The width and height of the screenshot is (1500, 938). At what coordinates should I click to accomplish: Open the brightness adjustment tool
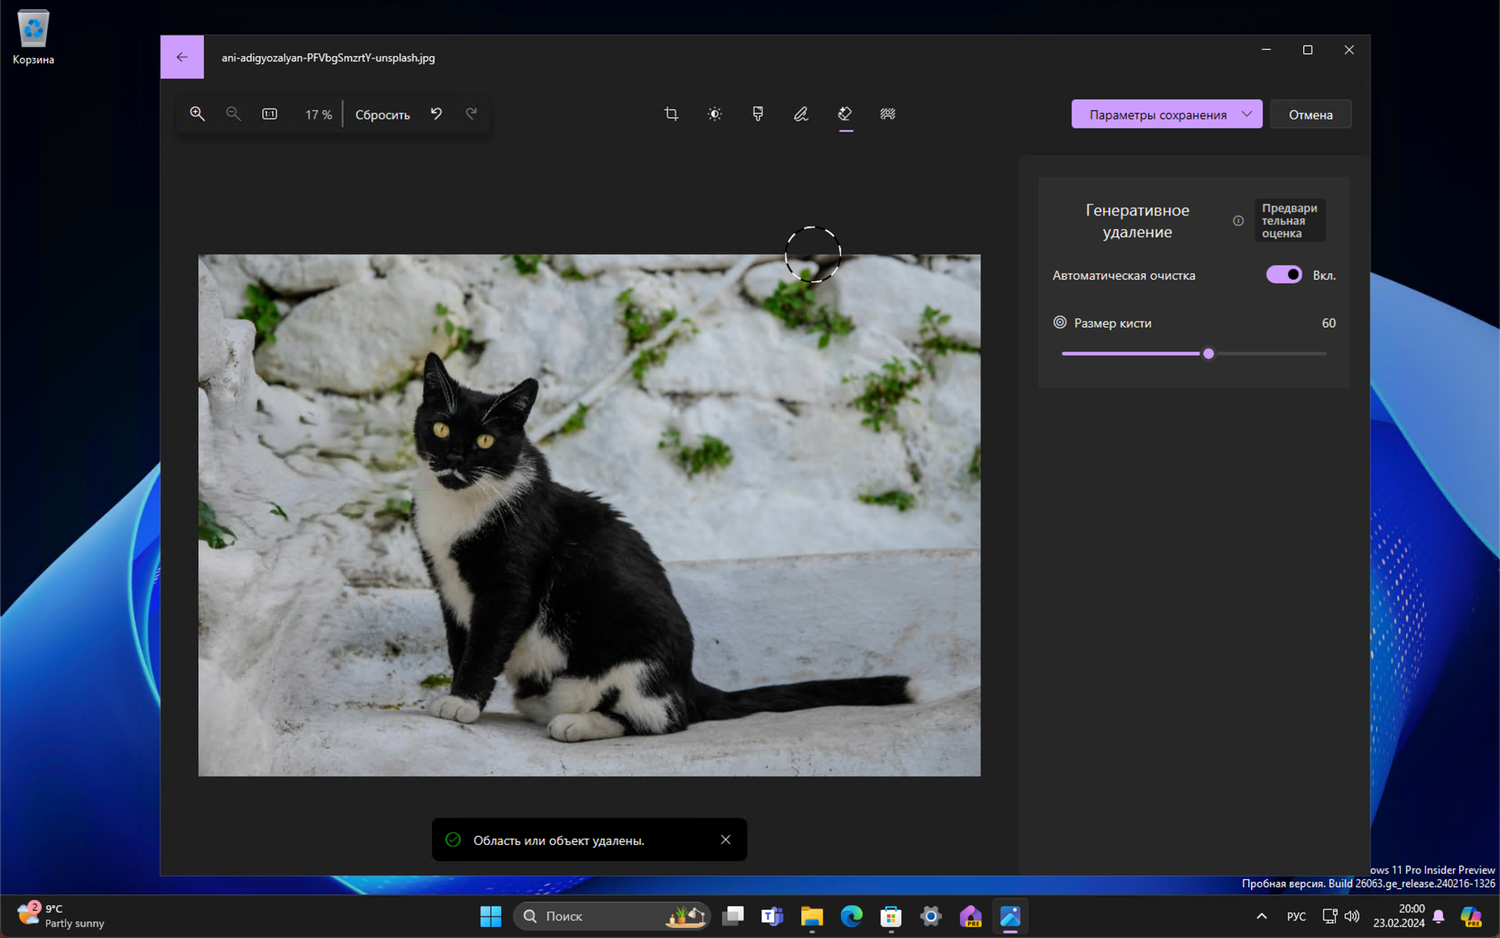(x=714, y=114)
